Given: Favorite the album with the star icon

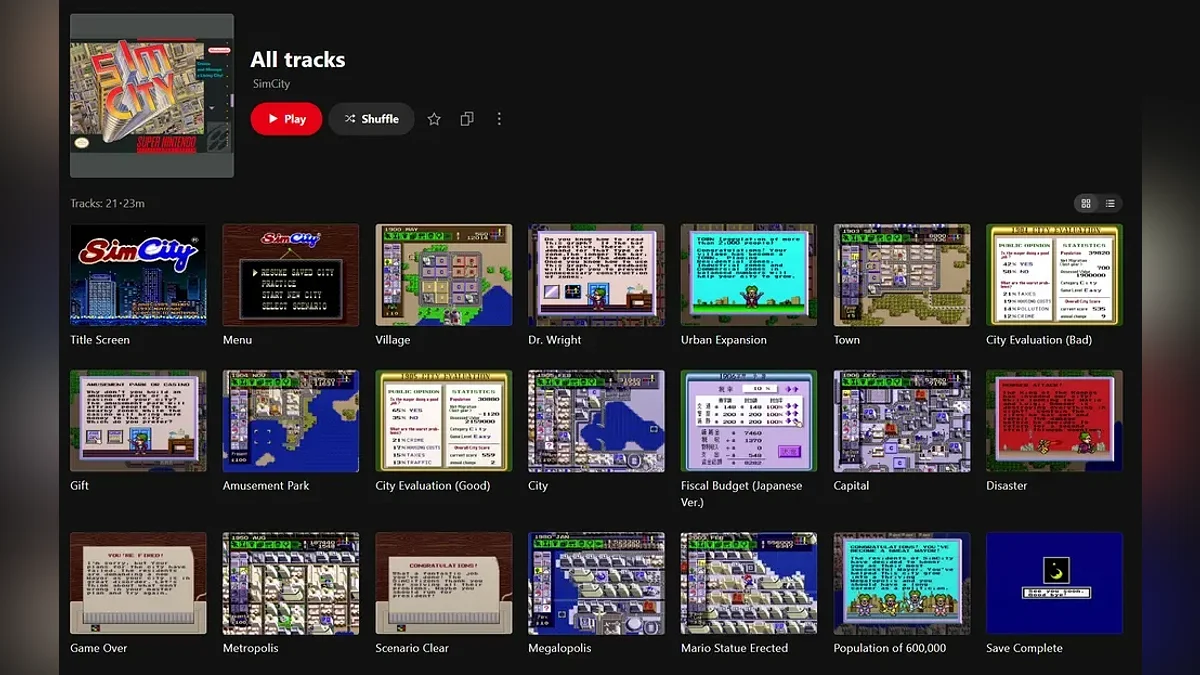Looking at the screenshot, I should coord(434,119).
